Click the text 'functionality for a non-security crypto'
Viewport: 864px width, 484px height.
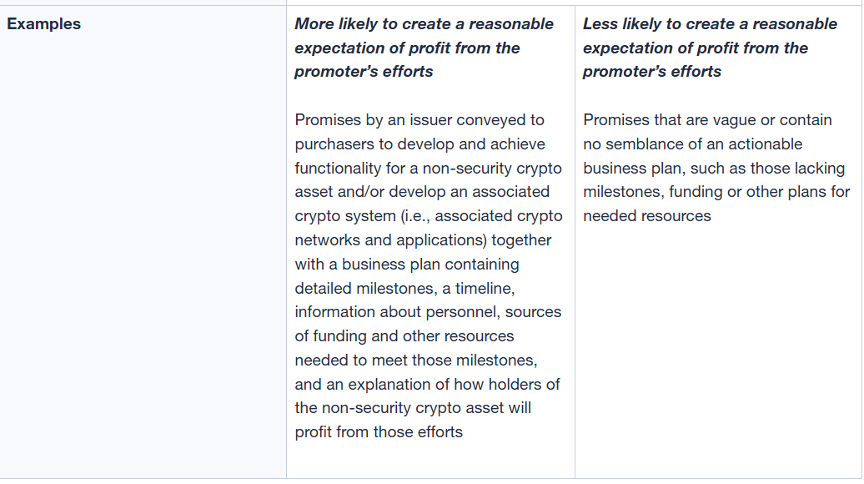coord(428,168)
